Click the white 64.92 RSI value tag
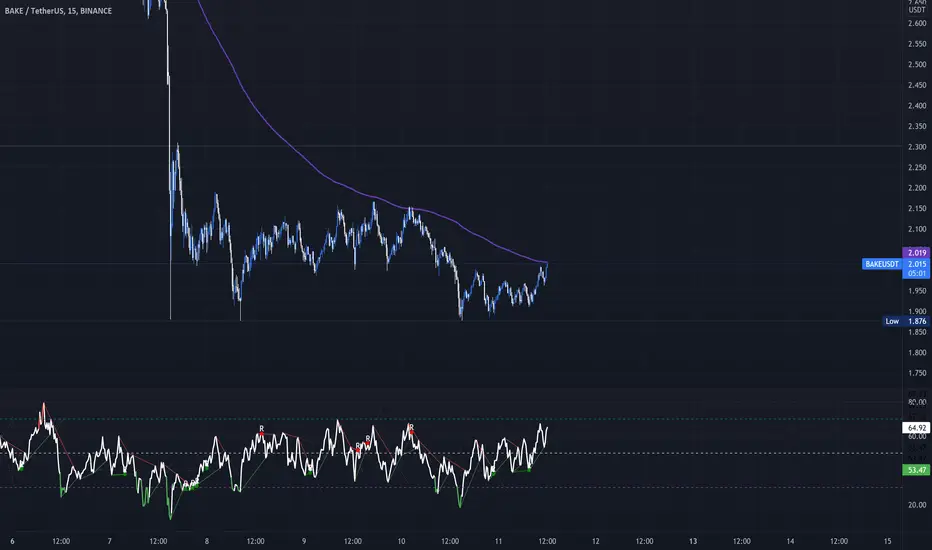 (x=916, y=428)
